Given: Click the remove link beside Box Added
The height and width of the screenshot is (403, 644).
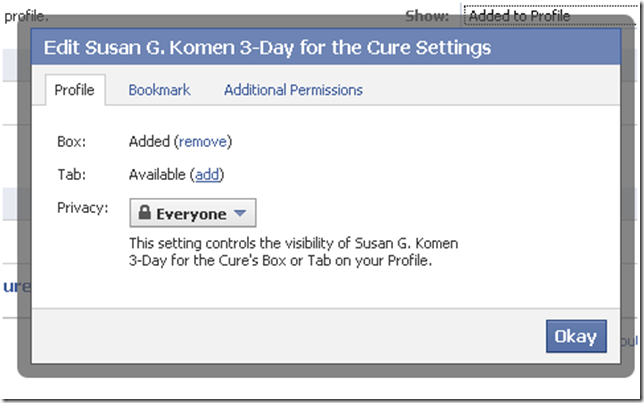Looking at the screenshot, I should [x=203, y=142].
